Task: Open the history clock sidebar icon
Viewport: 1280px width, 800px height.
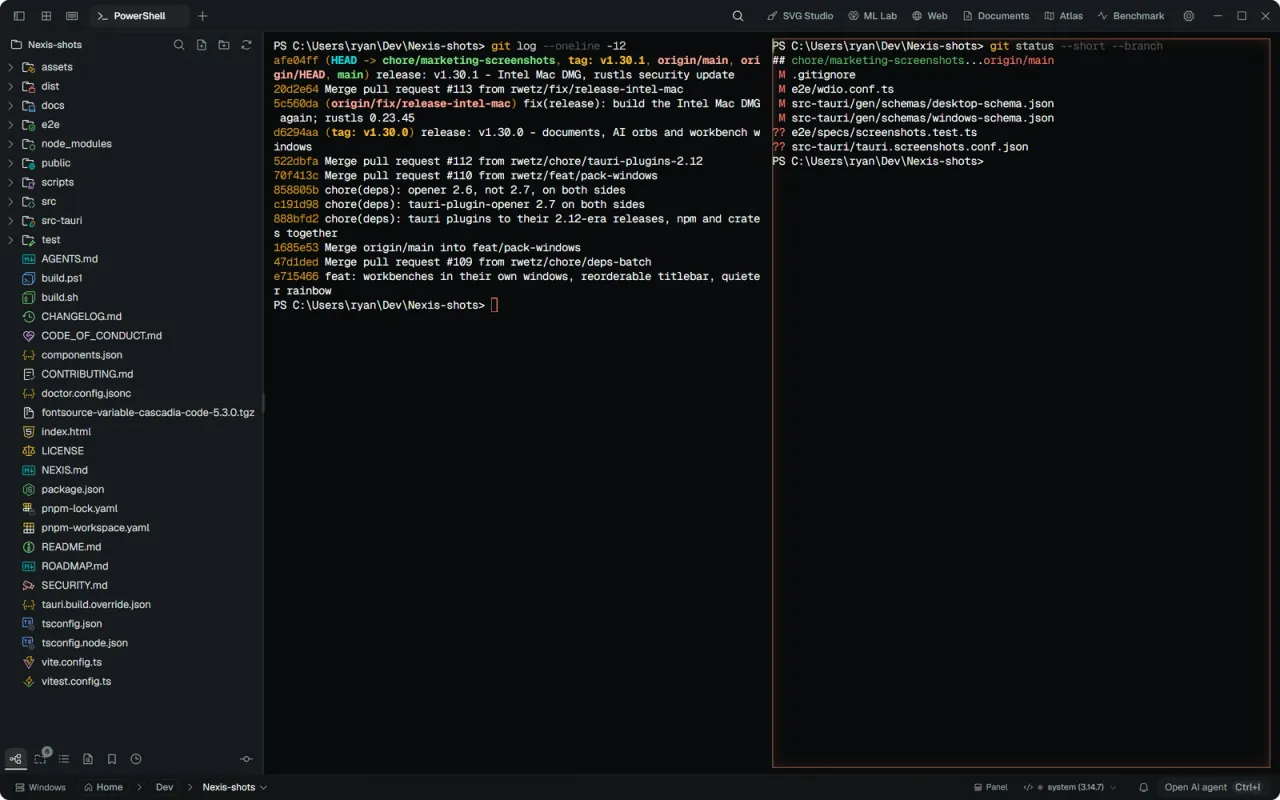Action: point(136,759)
